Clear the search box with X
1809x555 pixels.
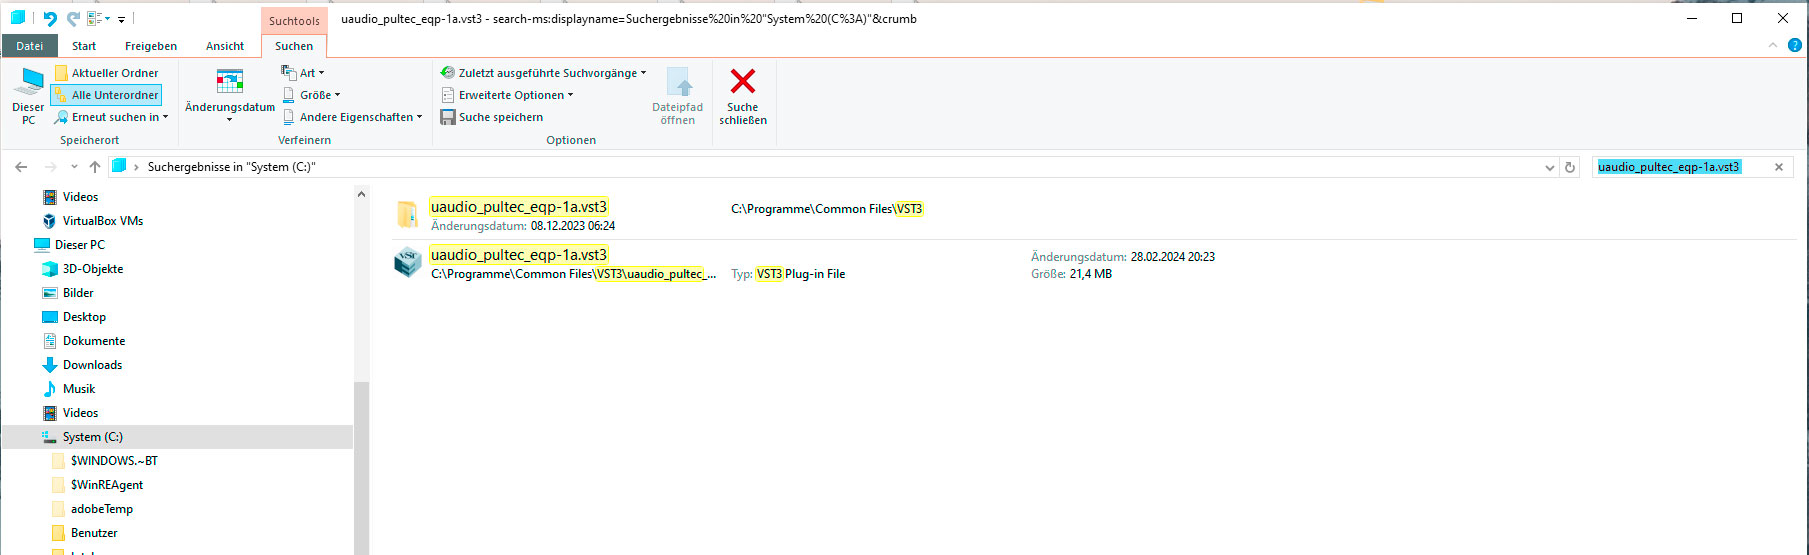coord(1779,167)
